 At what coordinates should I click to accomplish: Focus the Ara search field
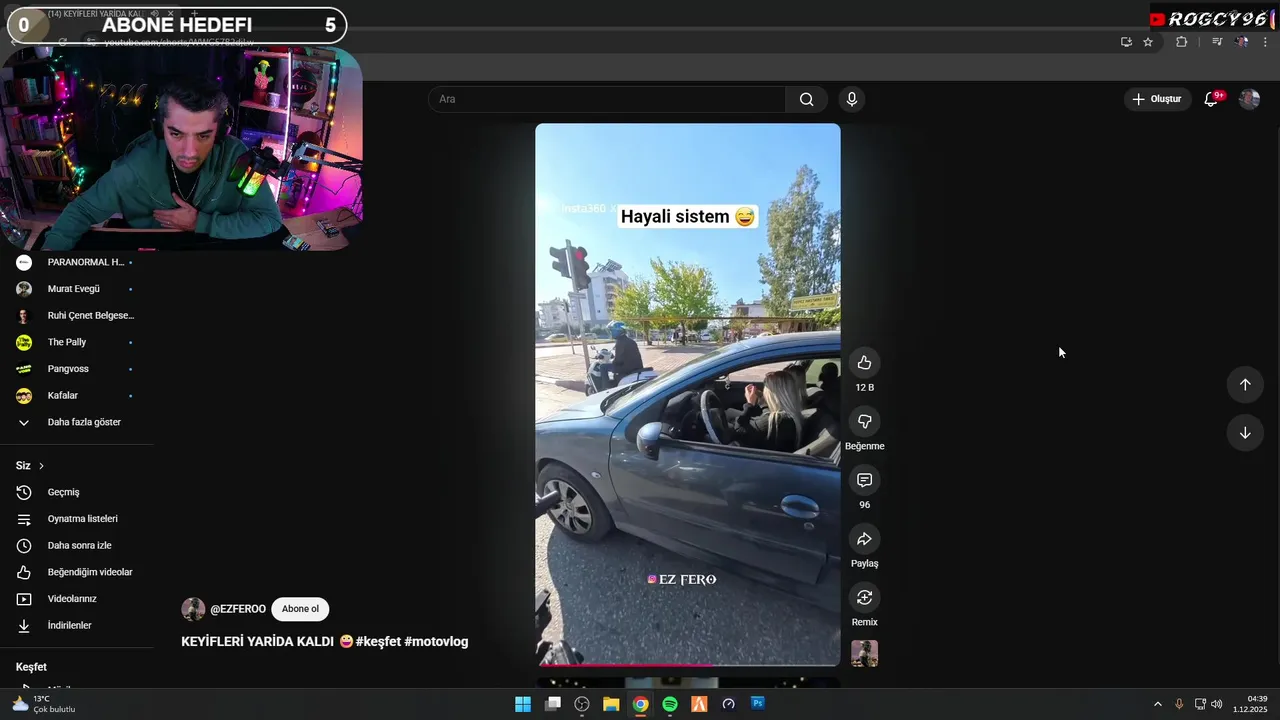click(607, 99)
